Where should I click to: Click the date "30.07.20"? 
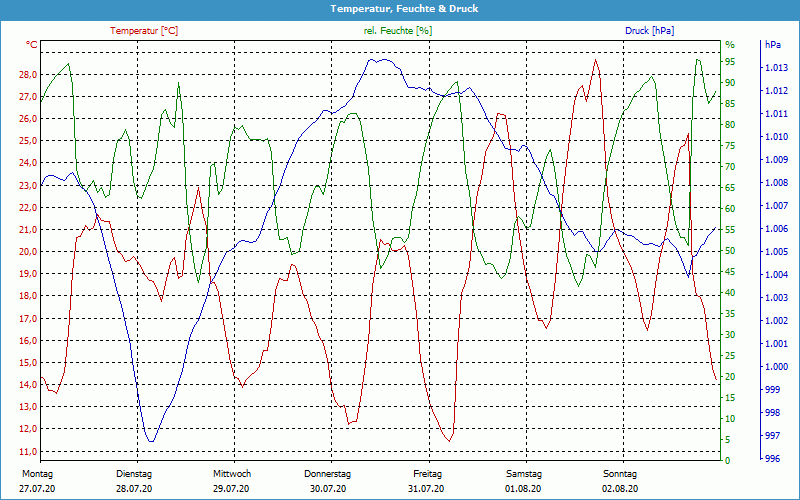tap(328, 489)
